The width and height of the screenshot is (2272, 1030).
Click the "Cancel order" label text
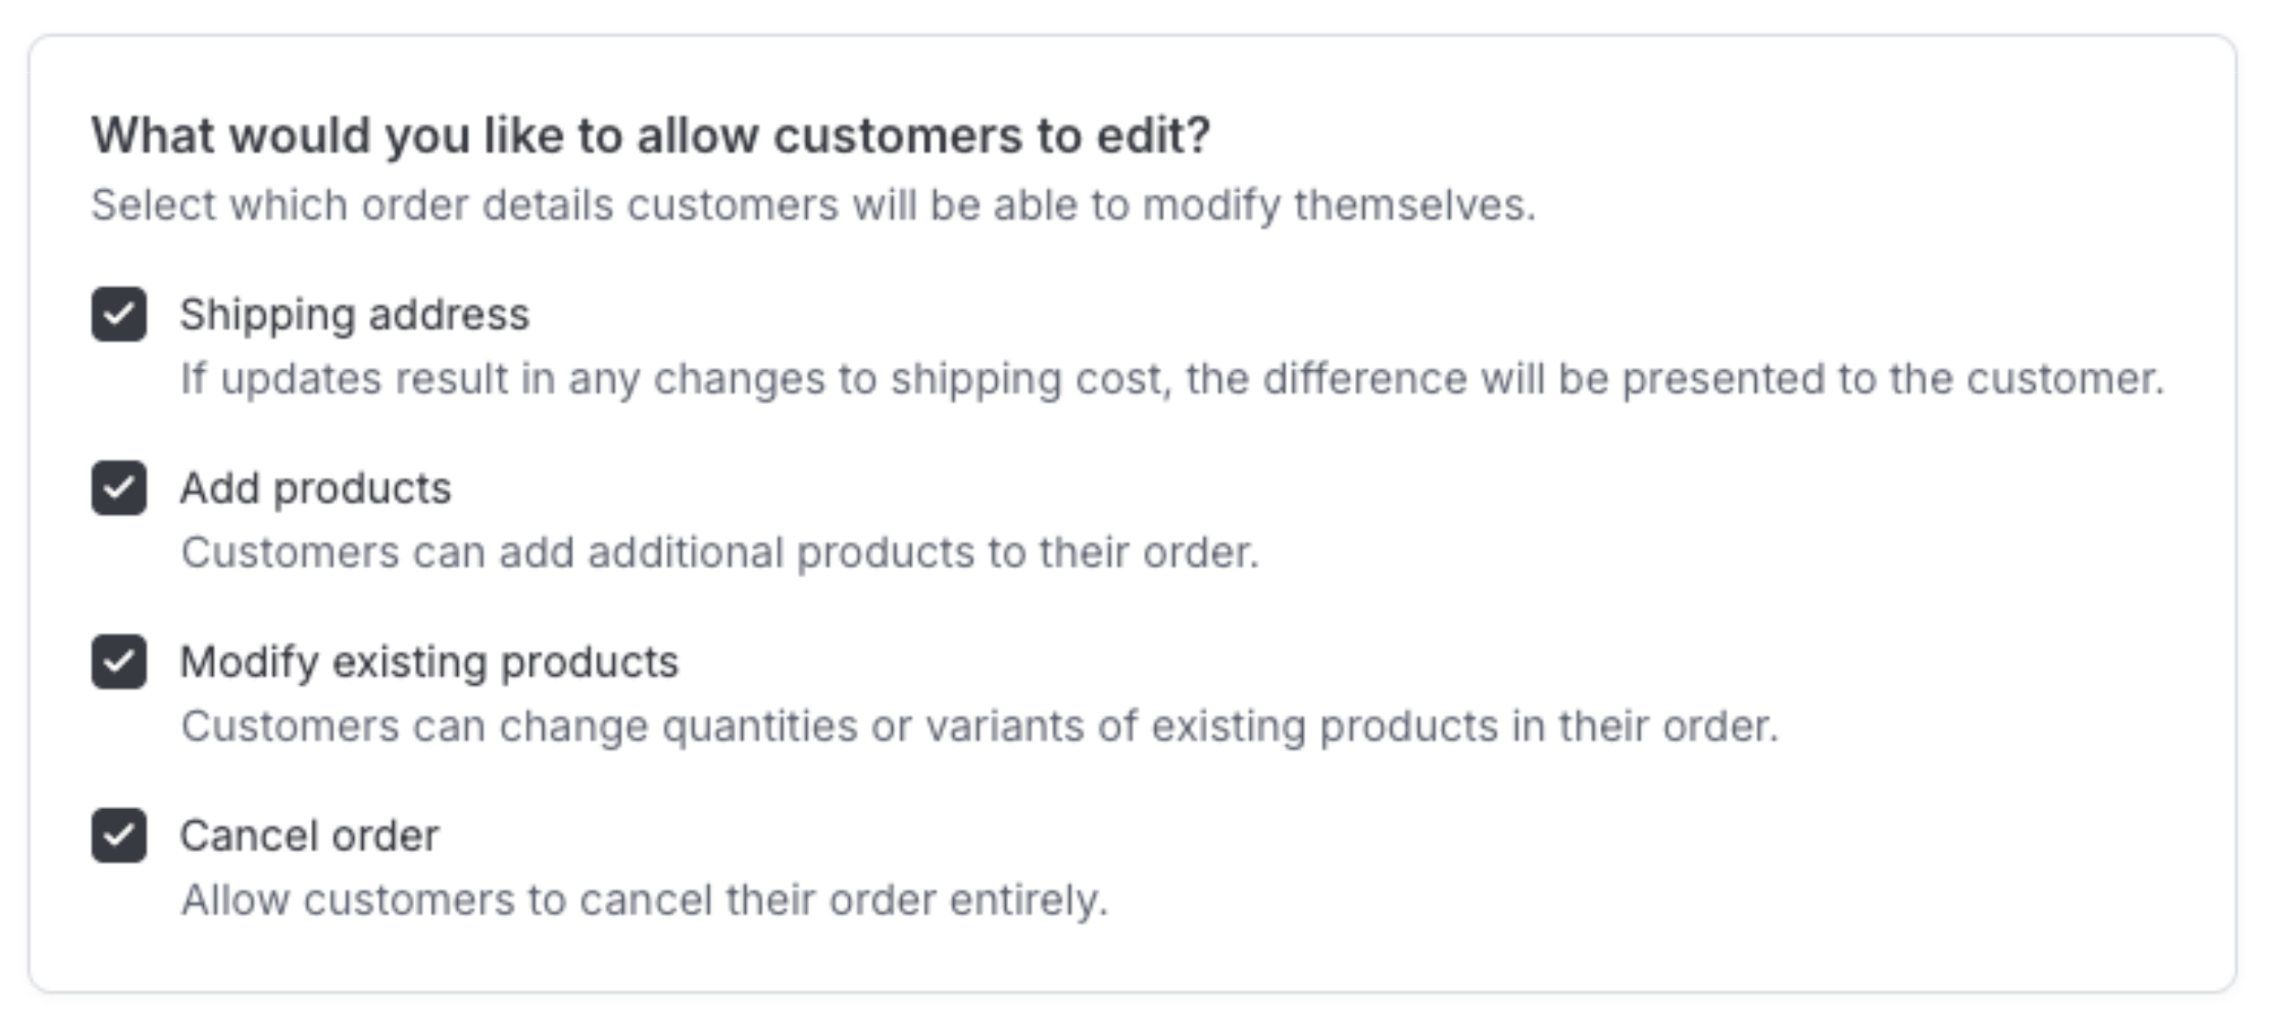click(309, 835)
